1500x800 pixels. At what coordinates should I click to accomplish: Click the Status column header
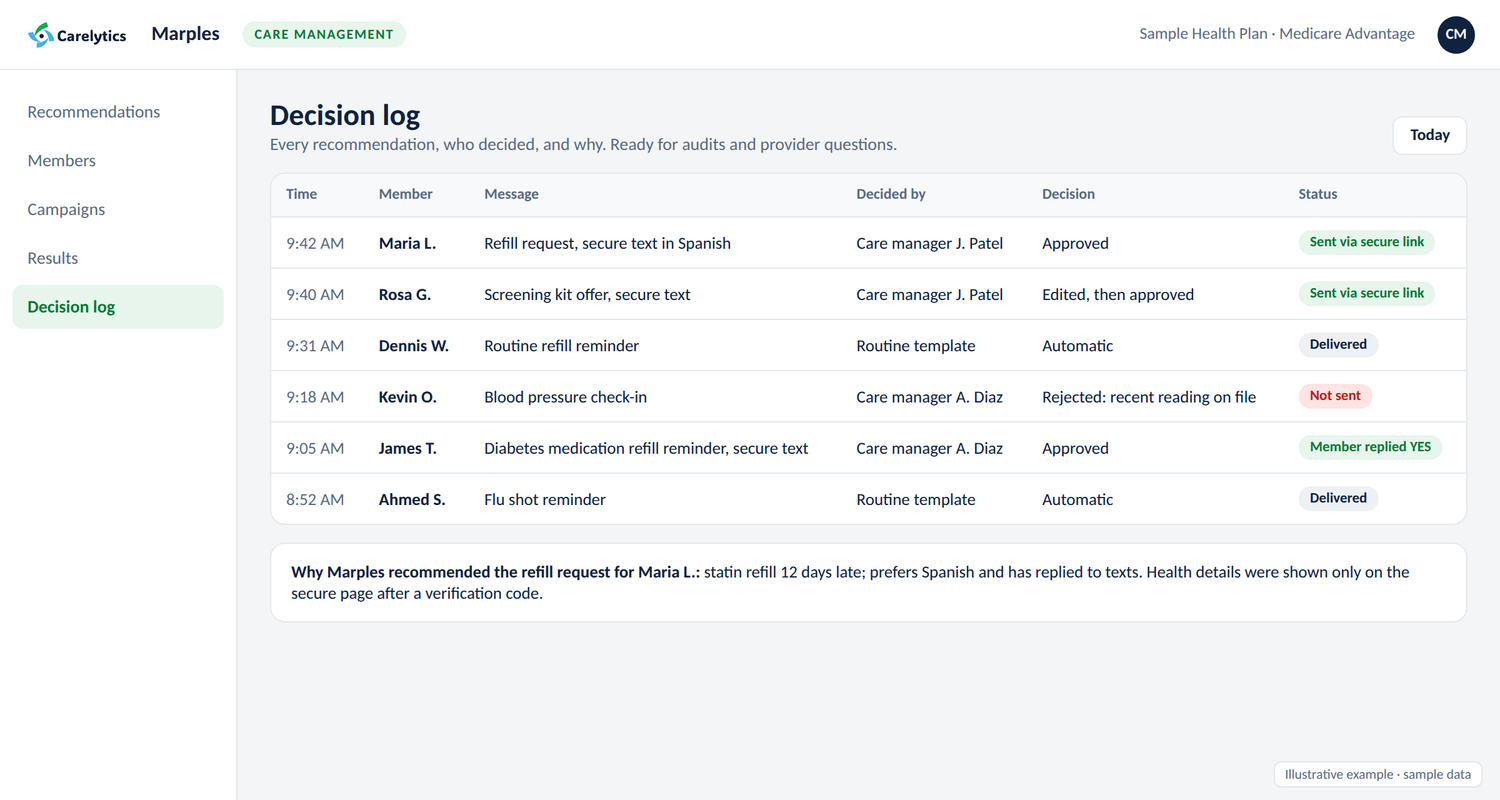(x=1317, y=194)
